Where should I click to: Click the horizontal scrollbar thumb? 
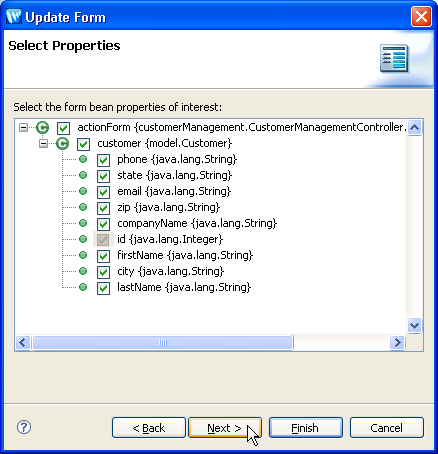coord(163,342)
